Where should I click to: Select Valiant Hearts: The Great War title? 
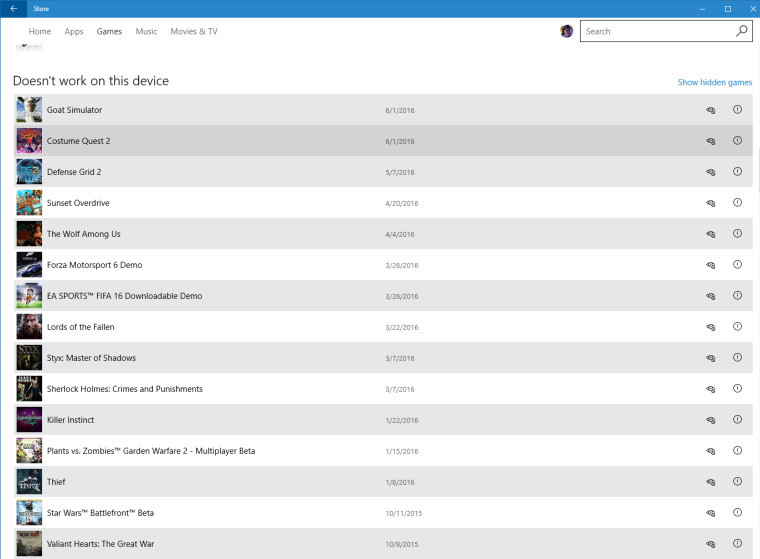click(x=100, y=544)
